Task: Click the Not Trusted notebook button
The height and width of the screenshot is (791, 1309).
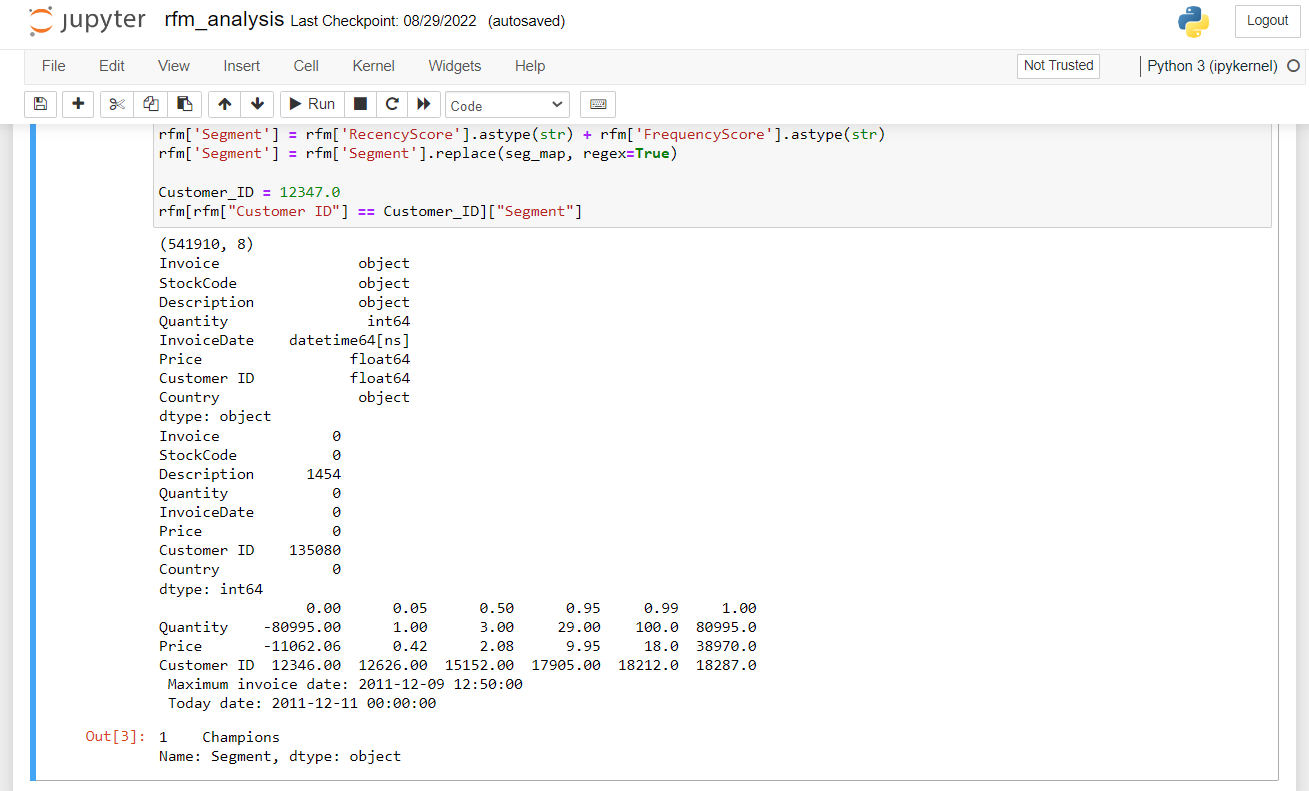Action: click(x=1058, y=66)
